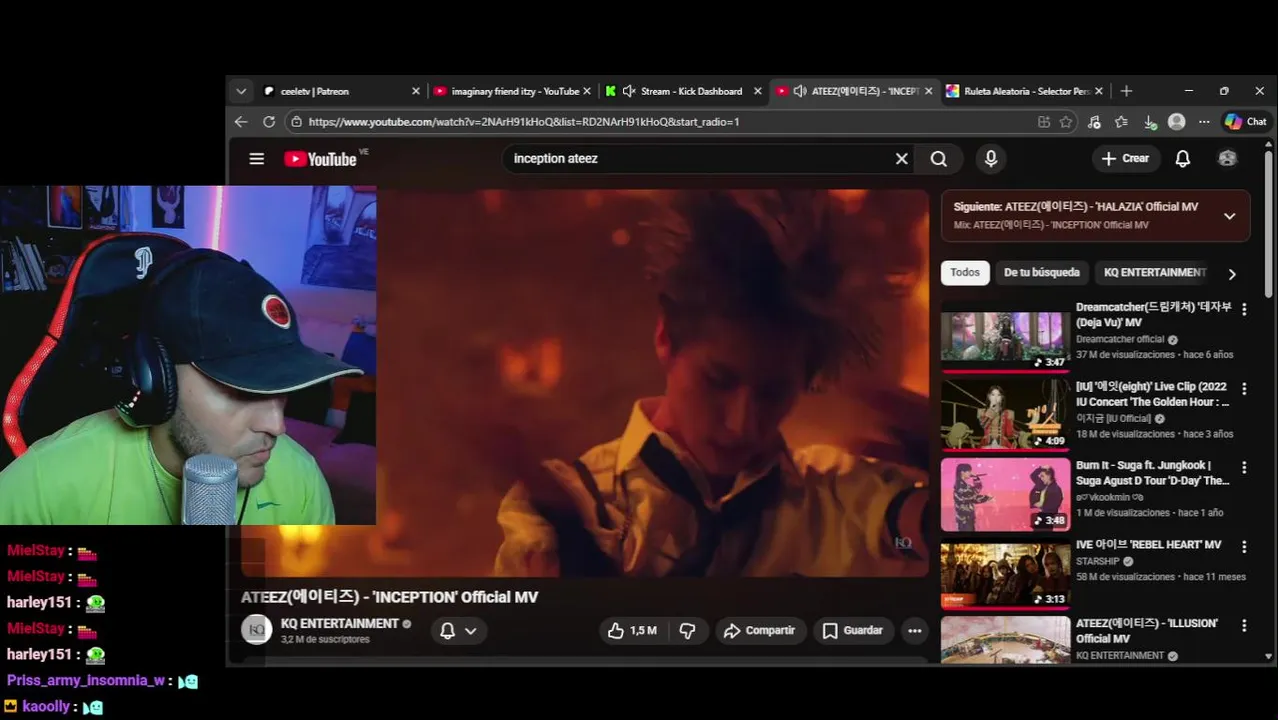Open the KQ channel avatar under the video
The image size is (1278, 720).
(257, 630)
